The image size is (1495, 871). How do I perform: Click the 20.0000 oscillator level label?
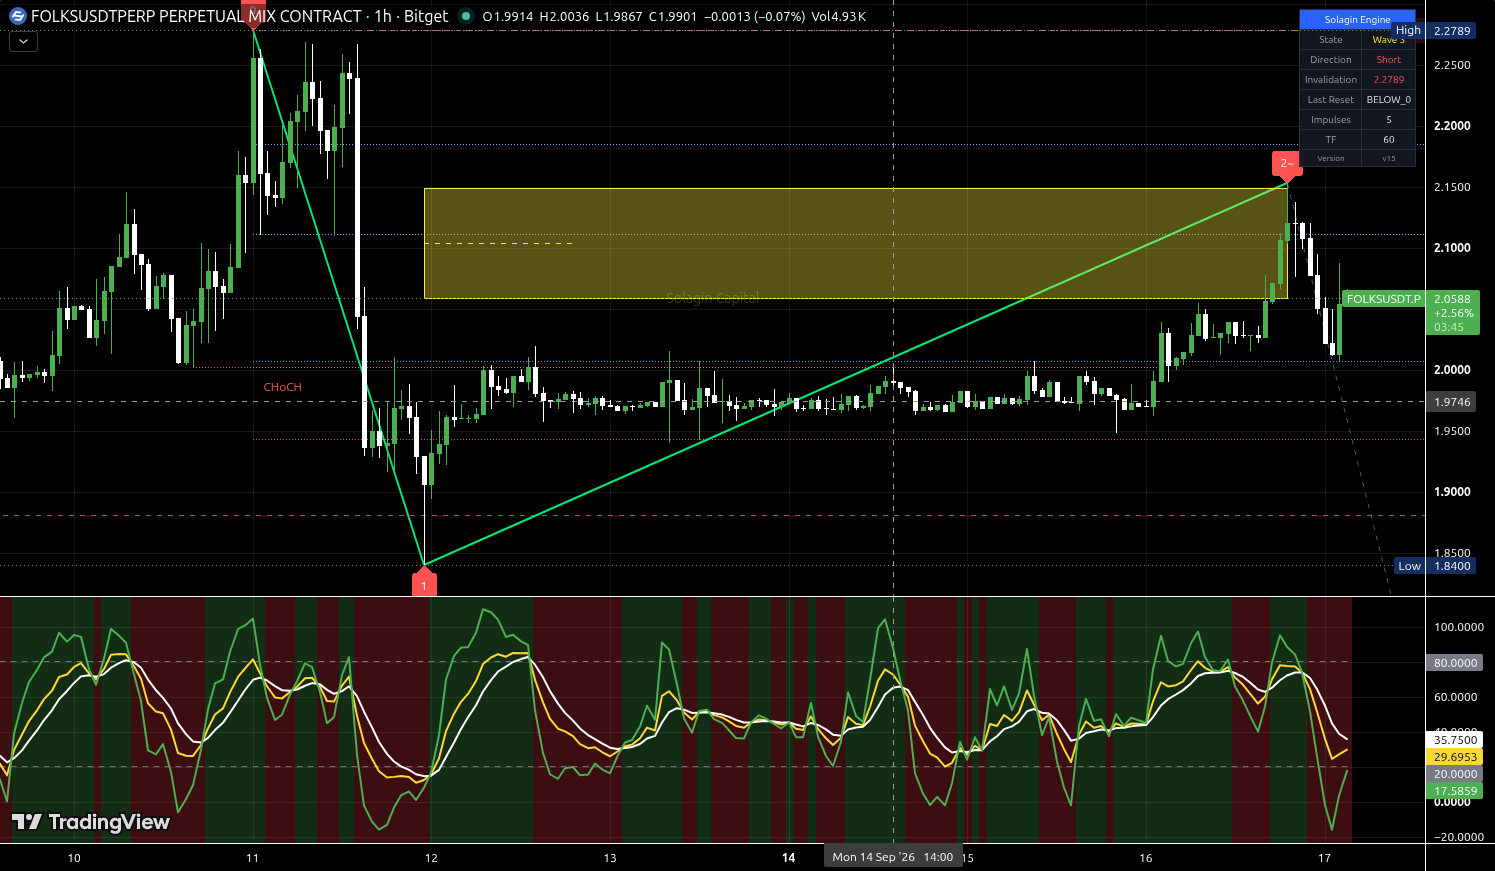point(1455,774)
